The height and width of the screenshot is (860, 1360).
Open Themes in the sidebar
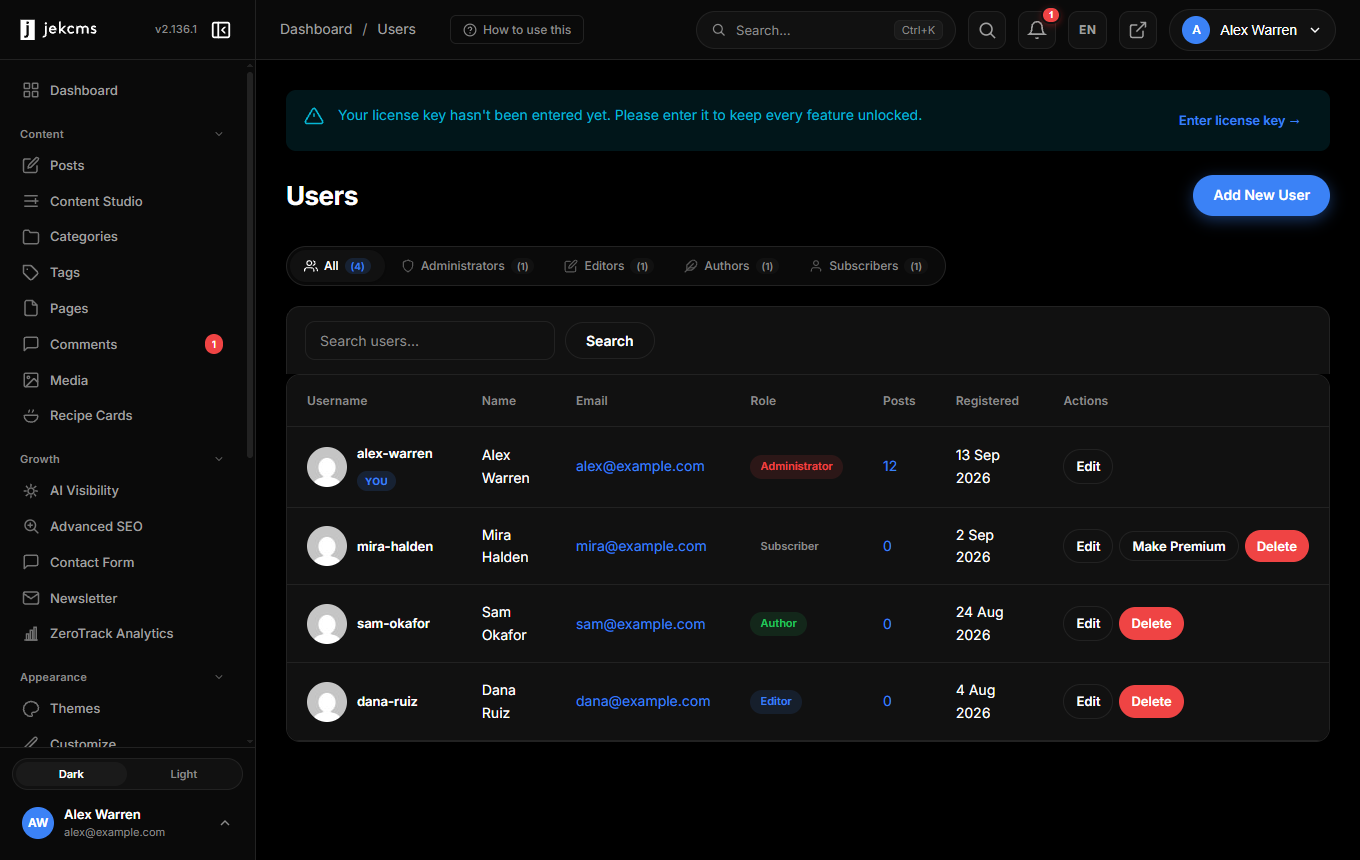127,708
